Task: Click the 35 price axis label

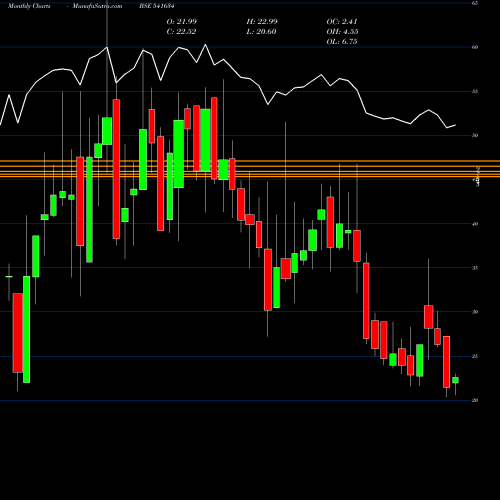Action: (x=475, y=268)
